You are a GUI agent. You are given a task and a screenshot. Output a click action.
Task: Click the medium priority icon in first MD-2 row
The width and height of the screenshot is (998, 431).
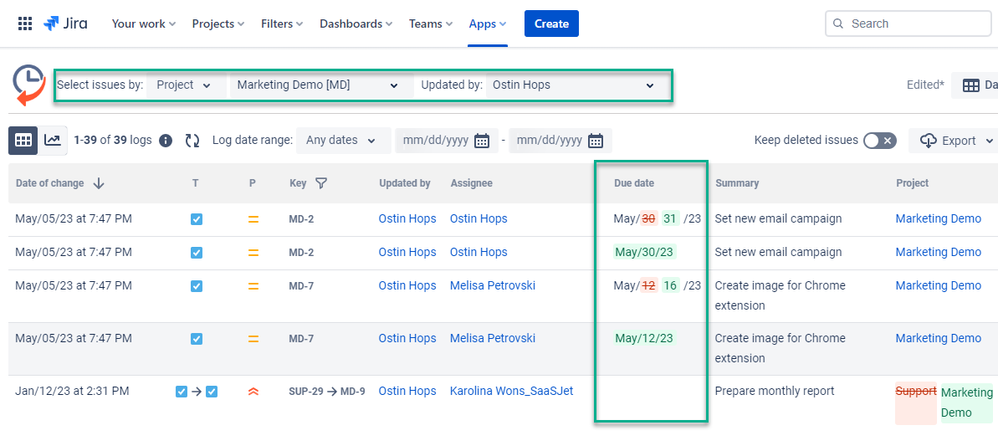(x=253, y=219)
